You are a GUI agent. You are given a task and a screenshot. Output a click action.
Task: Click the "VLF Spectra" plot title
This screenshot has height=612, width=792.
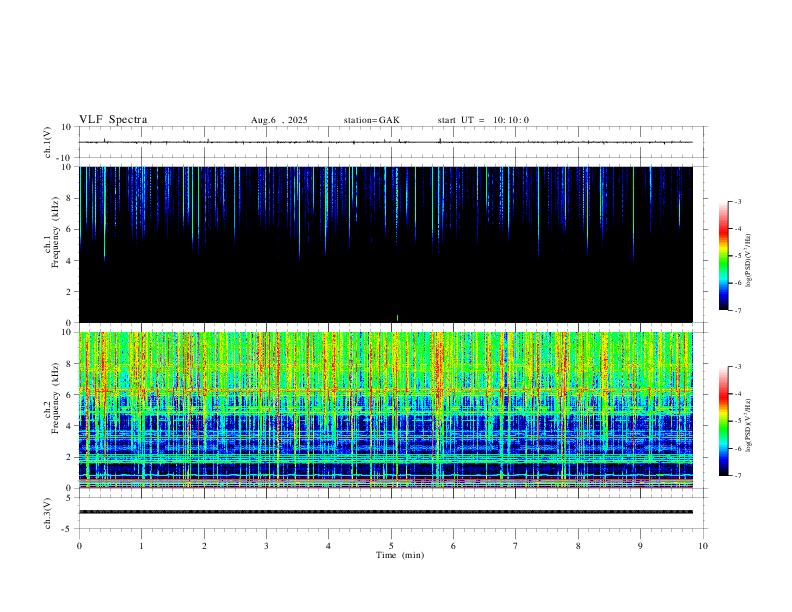[x=113, y=120]
